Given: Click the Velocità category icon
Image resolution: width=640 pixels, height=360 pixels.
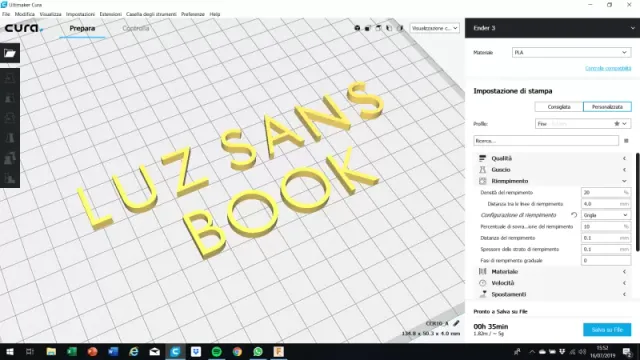Looking at the screenshot, I should pos(482,283).
